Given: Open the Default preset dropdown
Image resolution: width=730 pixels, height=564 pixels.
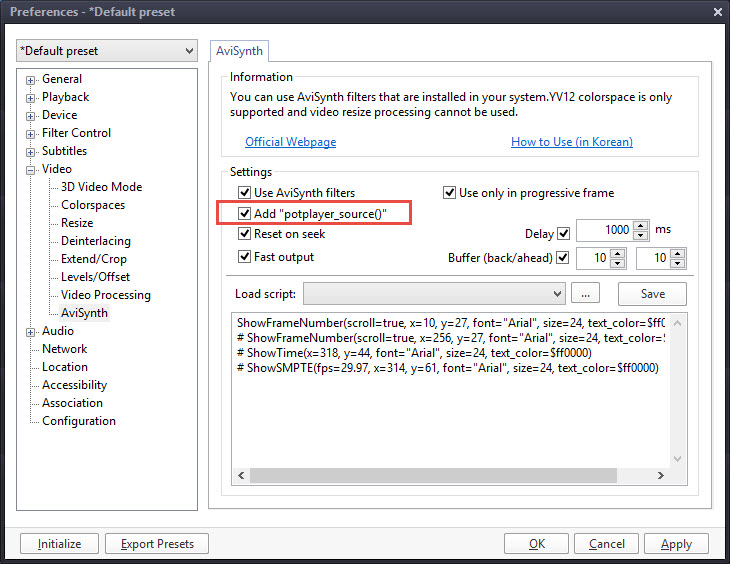Looking at the screenshot, I should point(107,51).
